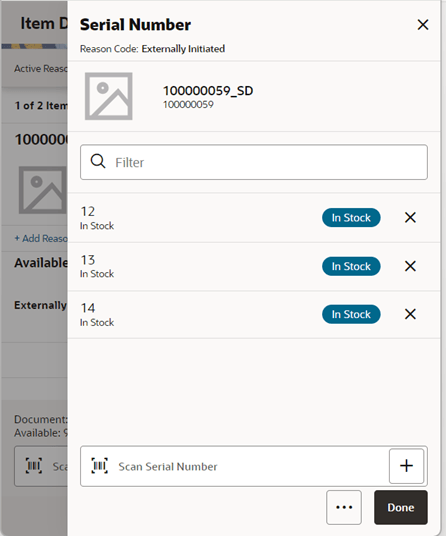This screenshot has width=446, height=536.
Task: Click the In Stock badge for serial 14
Action: point(351,314)
